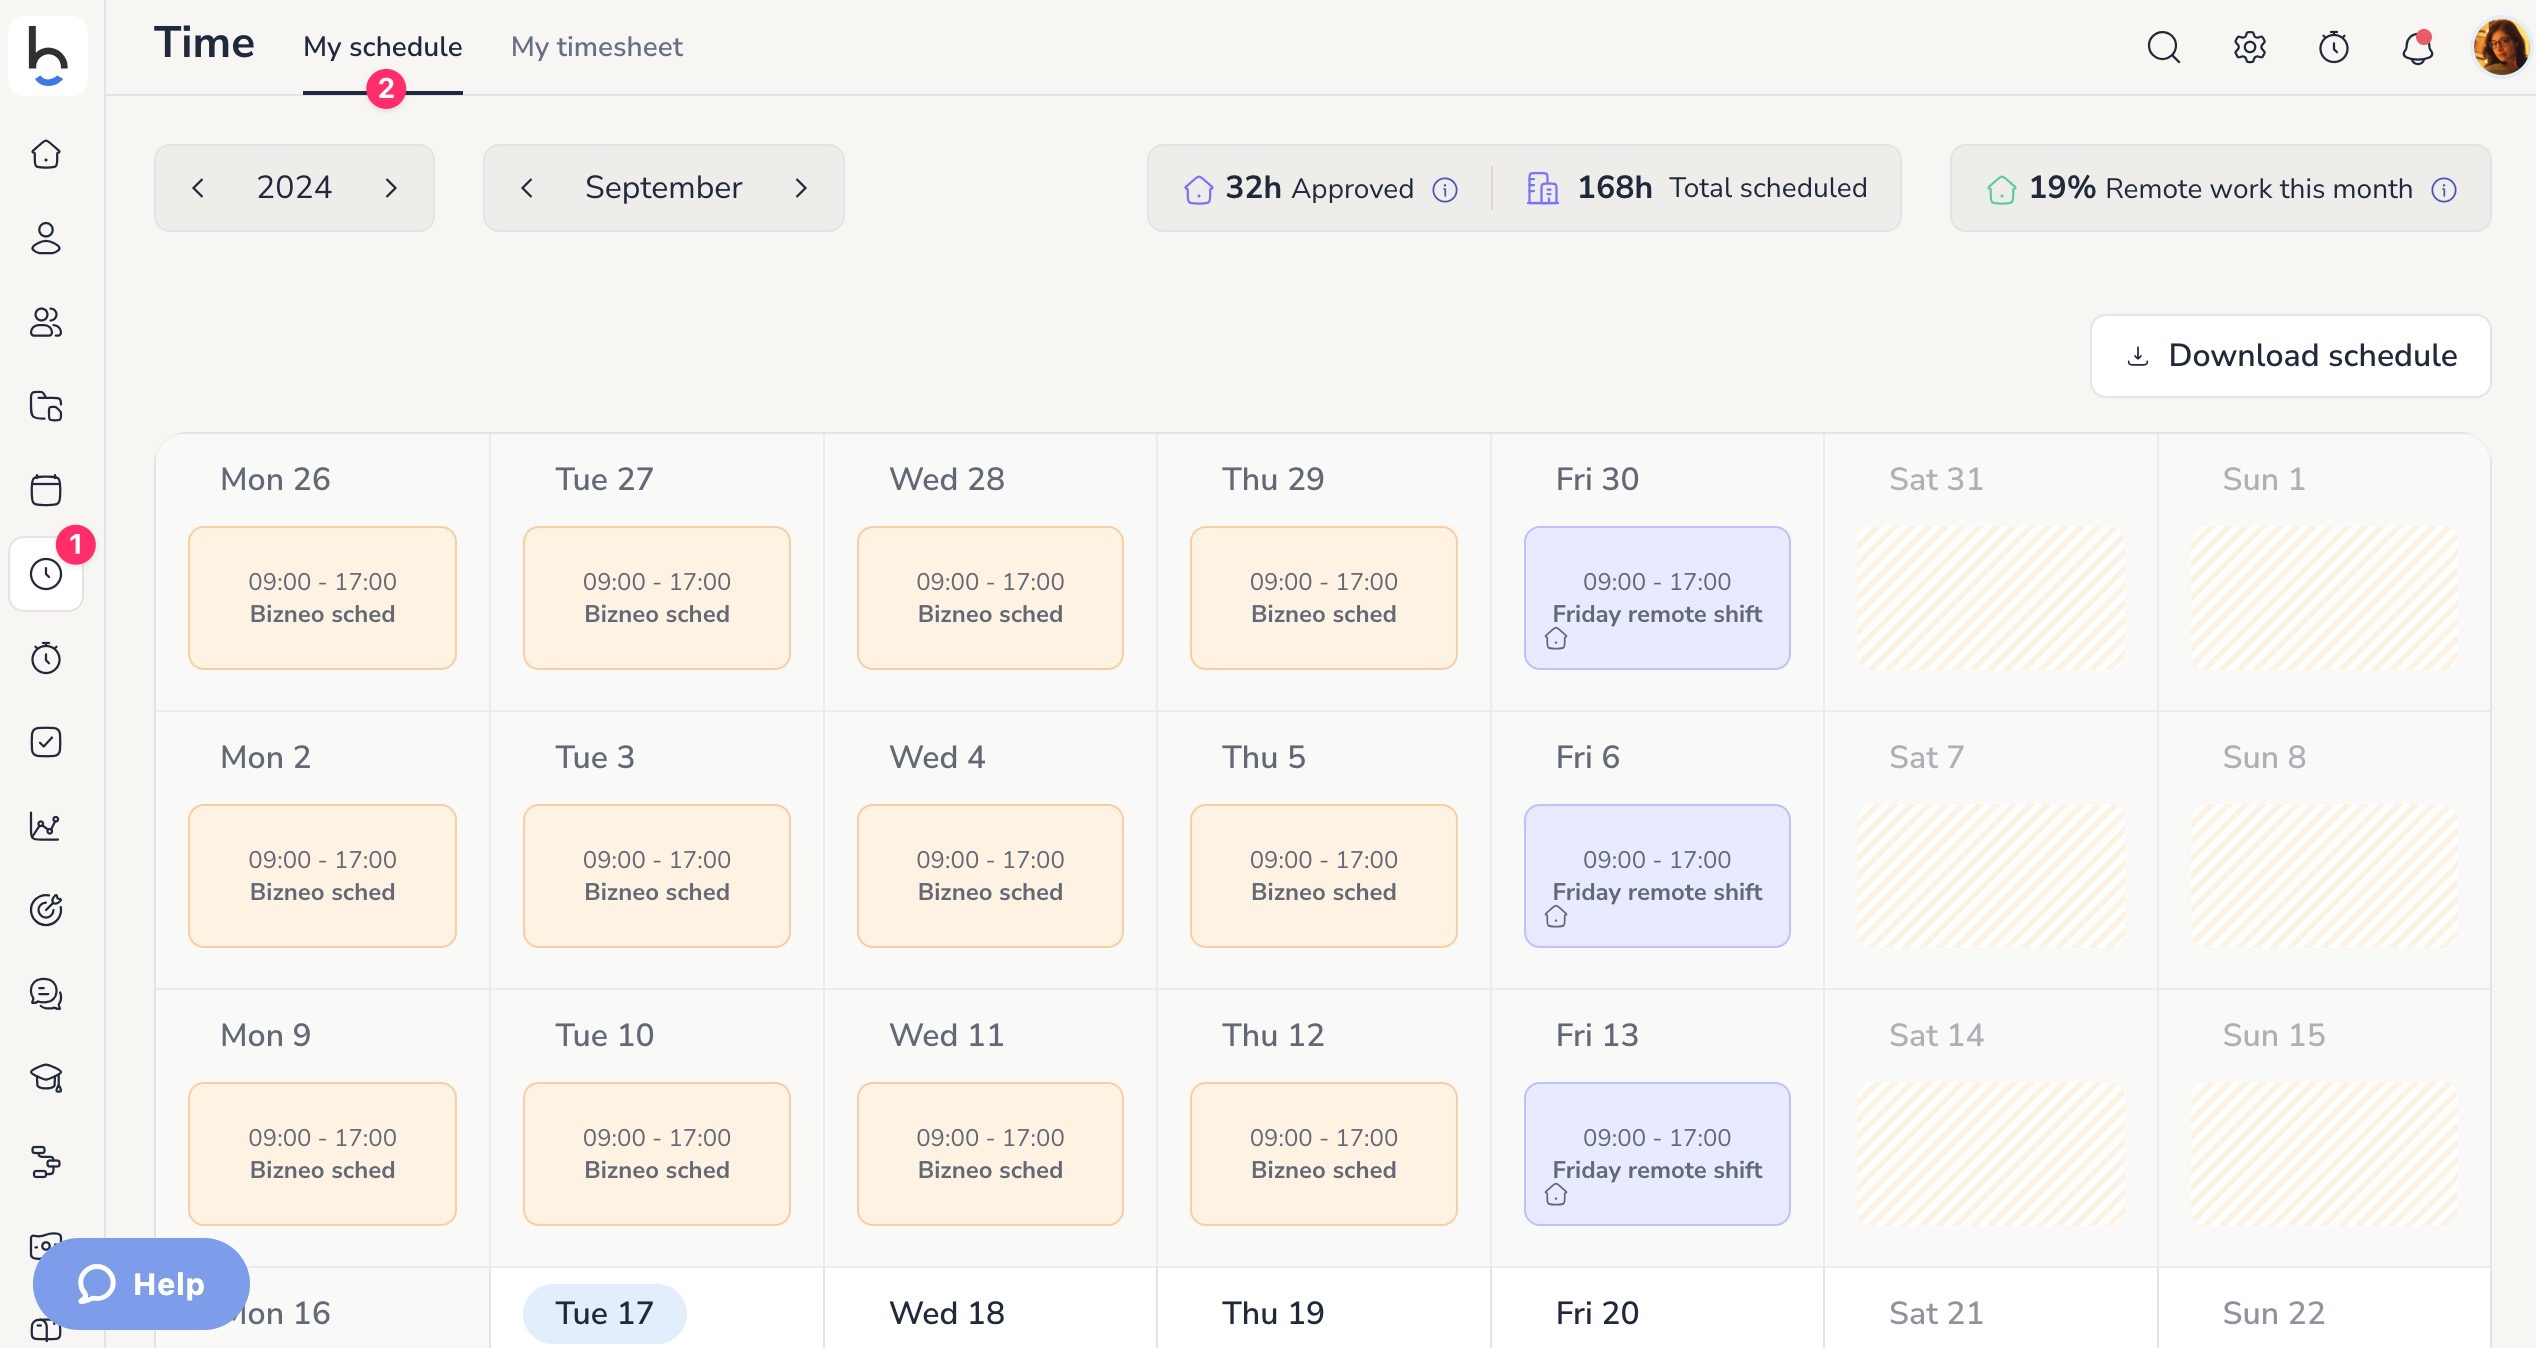Image resolution: width=2536 pixels, height=1348 pixels.
Task: Click the building icon beside 168h Total scheduled
Action: point(1542,188)
